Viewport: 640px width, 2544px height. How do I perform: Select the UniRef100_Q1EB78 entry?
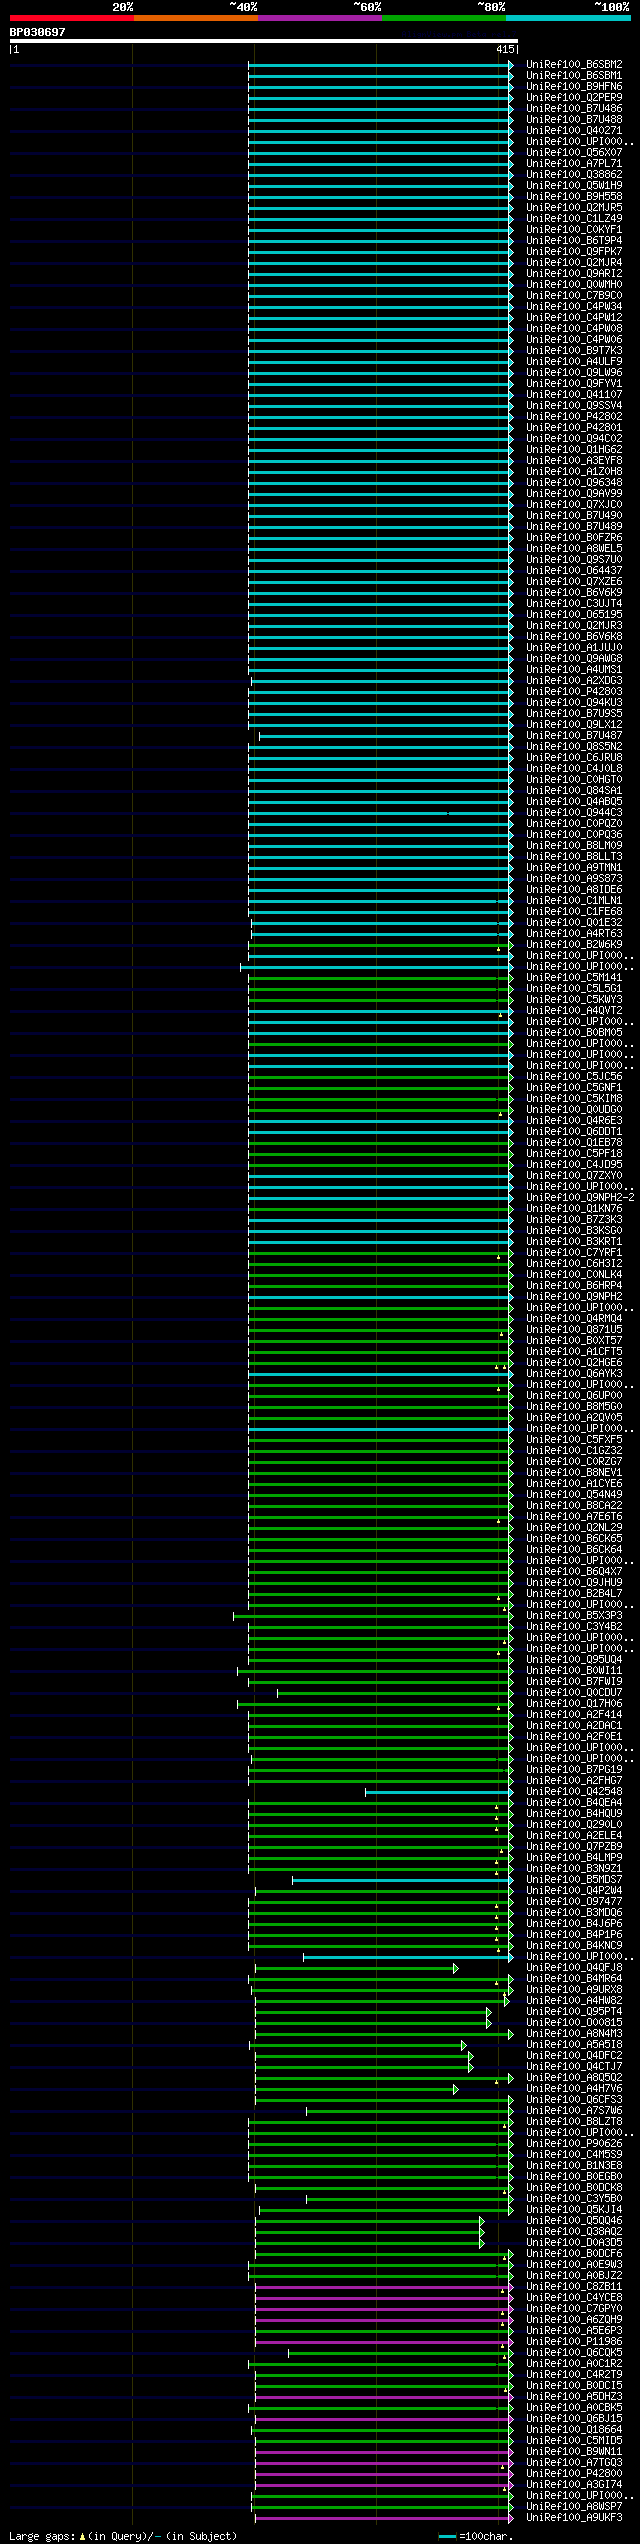(x=574, y=1142)
